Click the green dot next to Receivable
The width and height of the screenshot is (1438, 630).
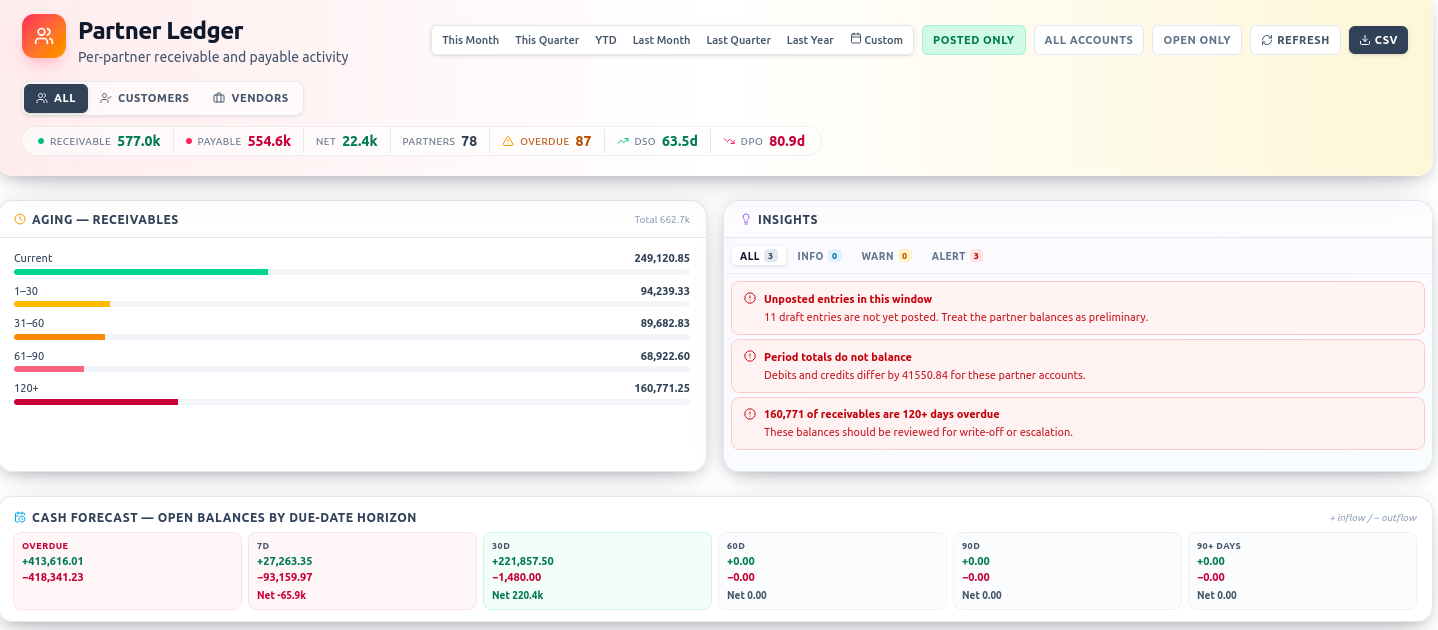41,141
